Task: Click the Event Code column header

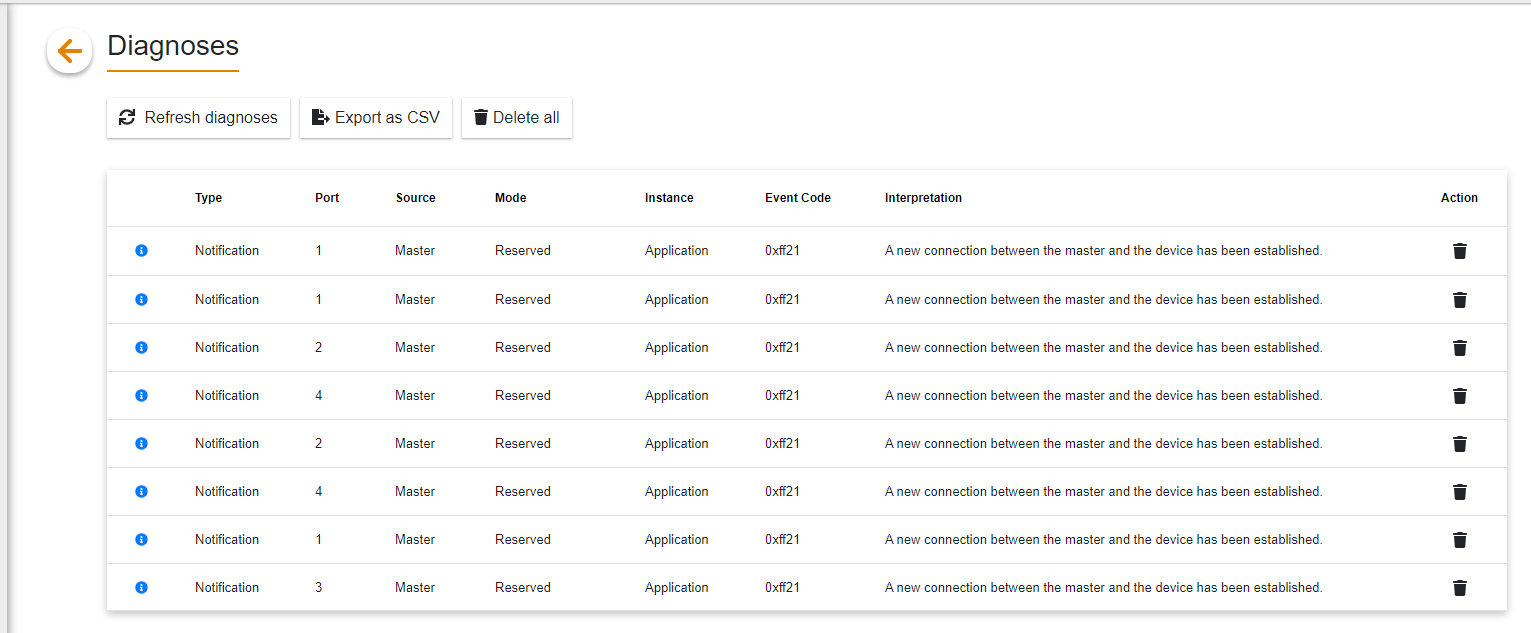Action: [798, 198]
